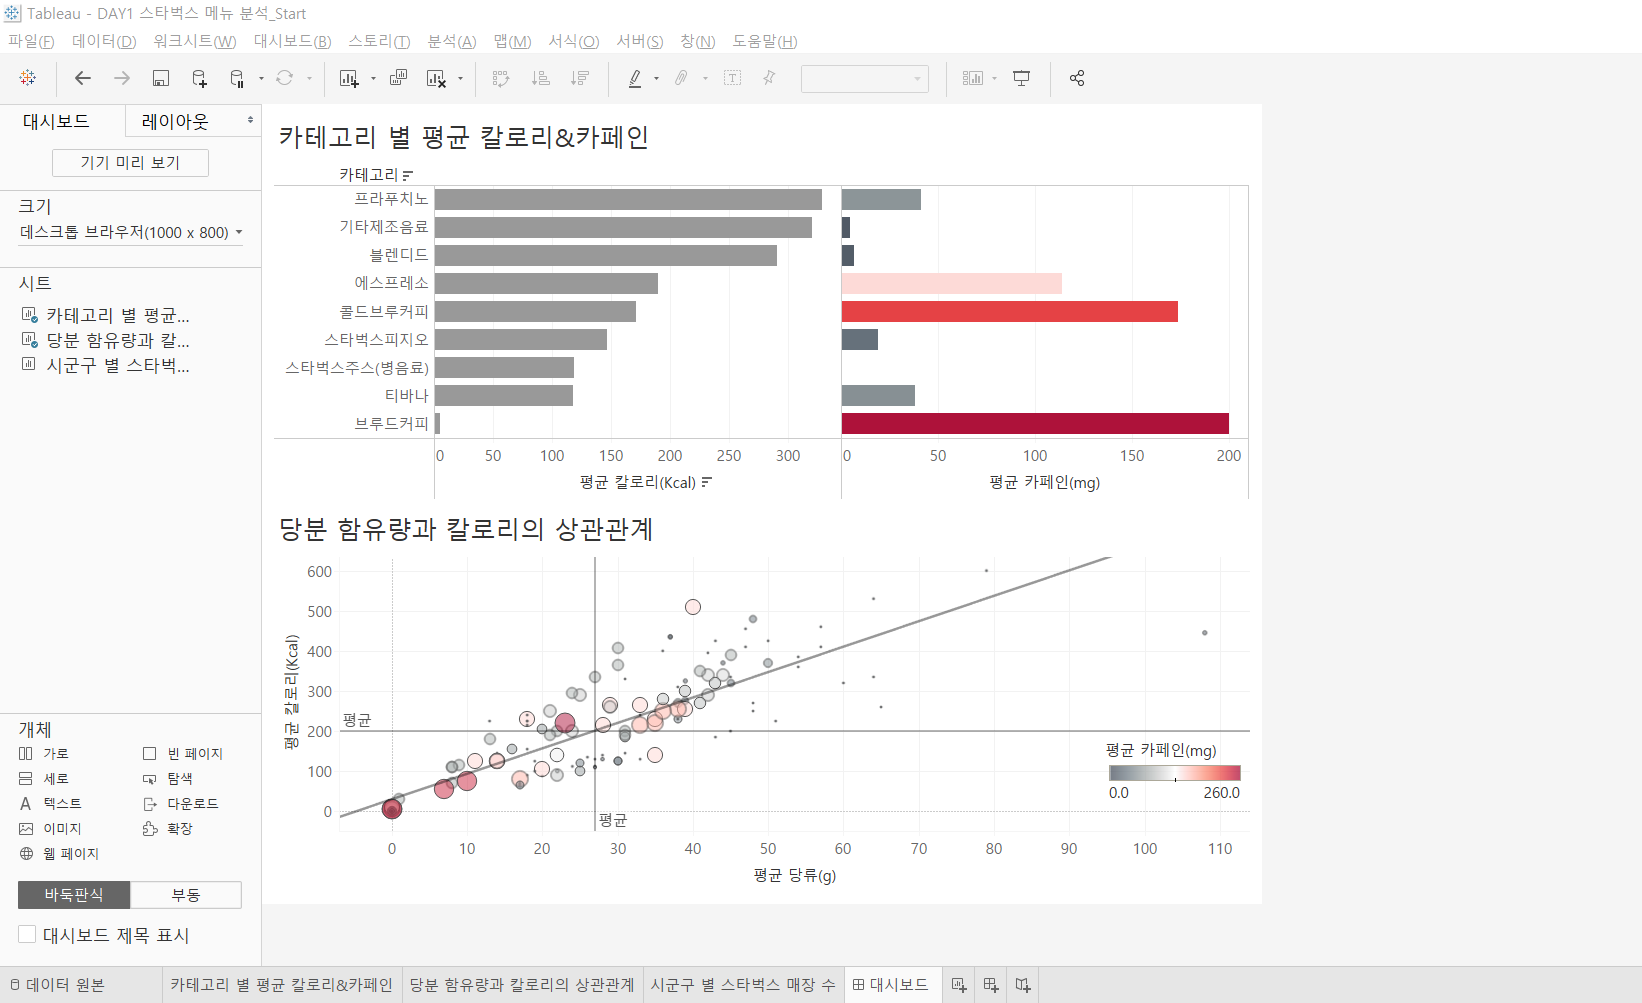This screenshot has height=1003, width=1642.
Task: Open the 데이터(D) menu
Action: (x=104, y=41)
